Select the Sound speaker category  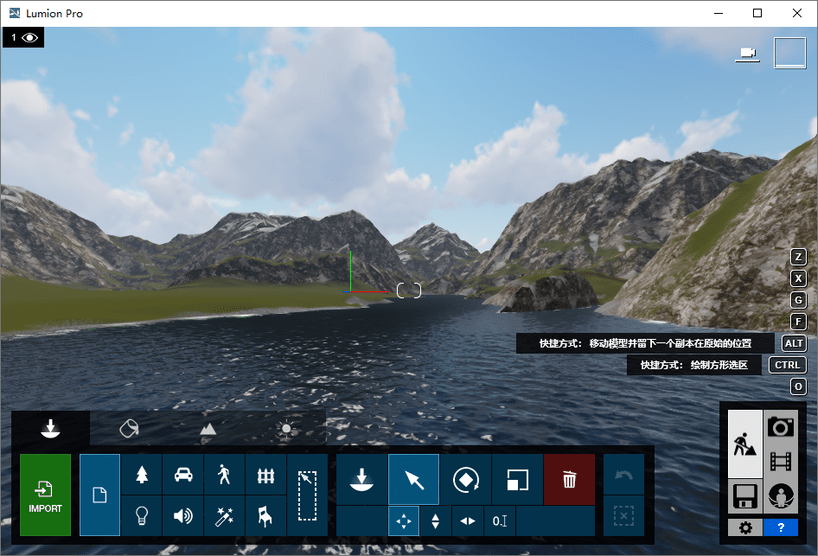(x=183, y=516)
